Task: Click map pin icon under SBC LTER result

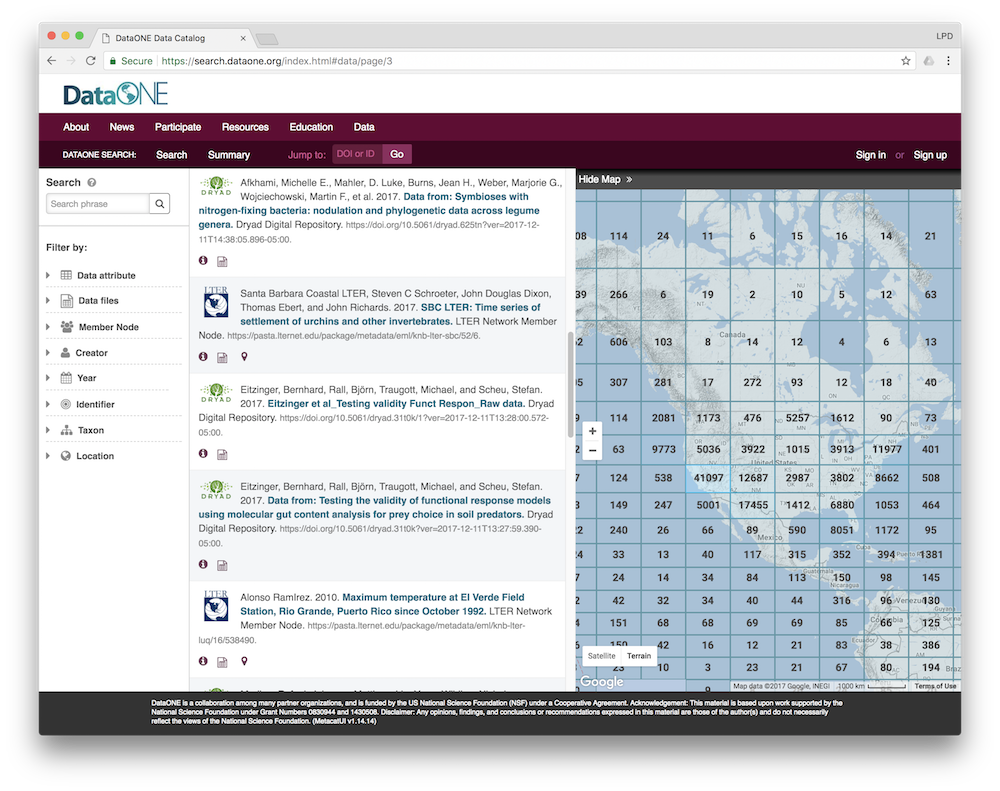Action: pyautogui.click(x=244, y=357)
